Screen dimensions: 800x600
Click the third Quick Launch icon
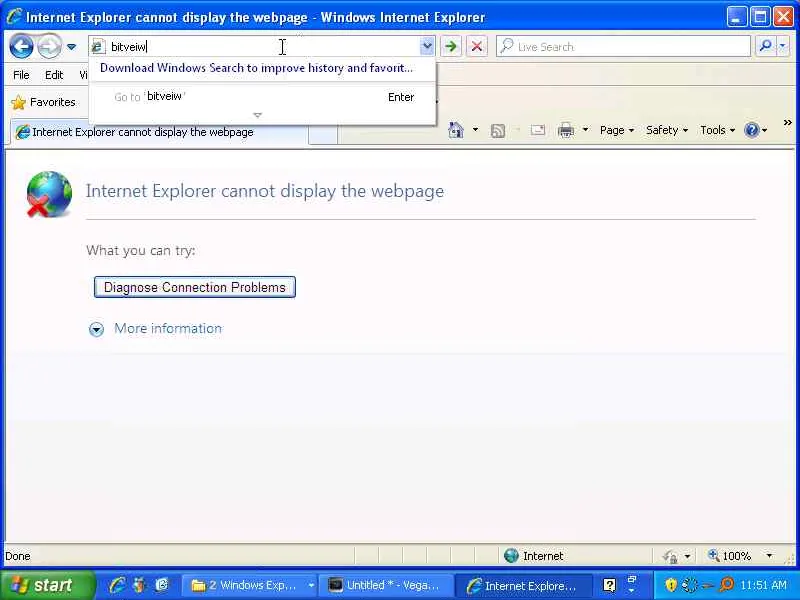162,585
